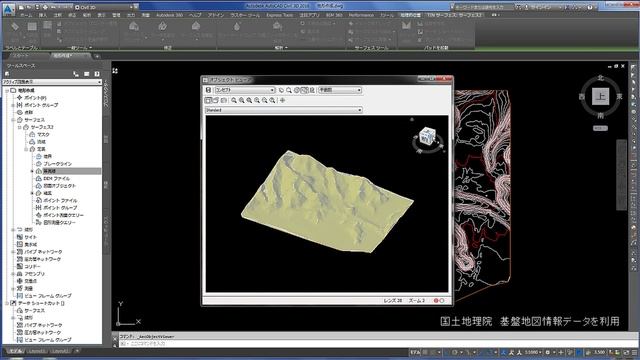Switch to the モデル tab
640x360 pixels.
[16, 351]
